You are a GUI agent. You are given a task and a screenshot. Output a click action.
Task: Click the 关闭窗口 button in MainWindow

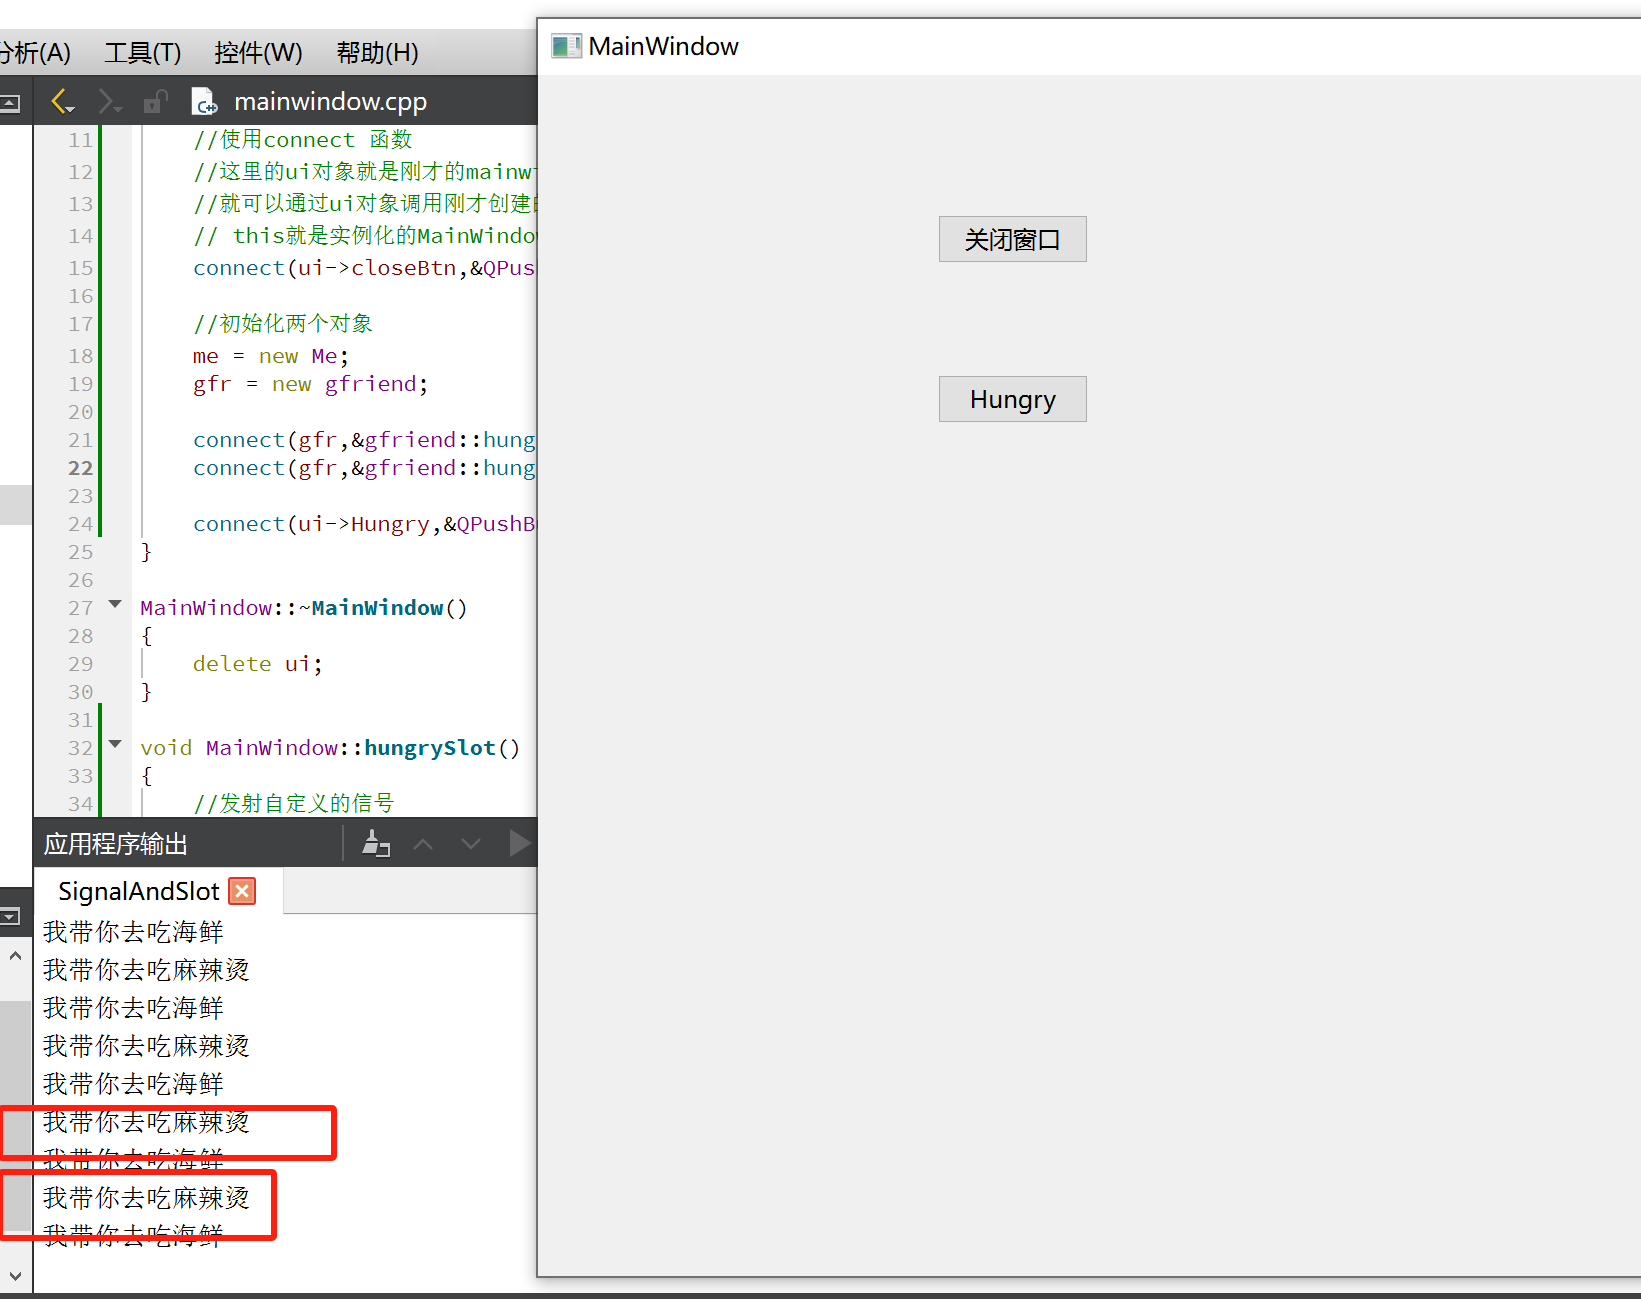(1012, 239)
